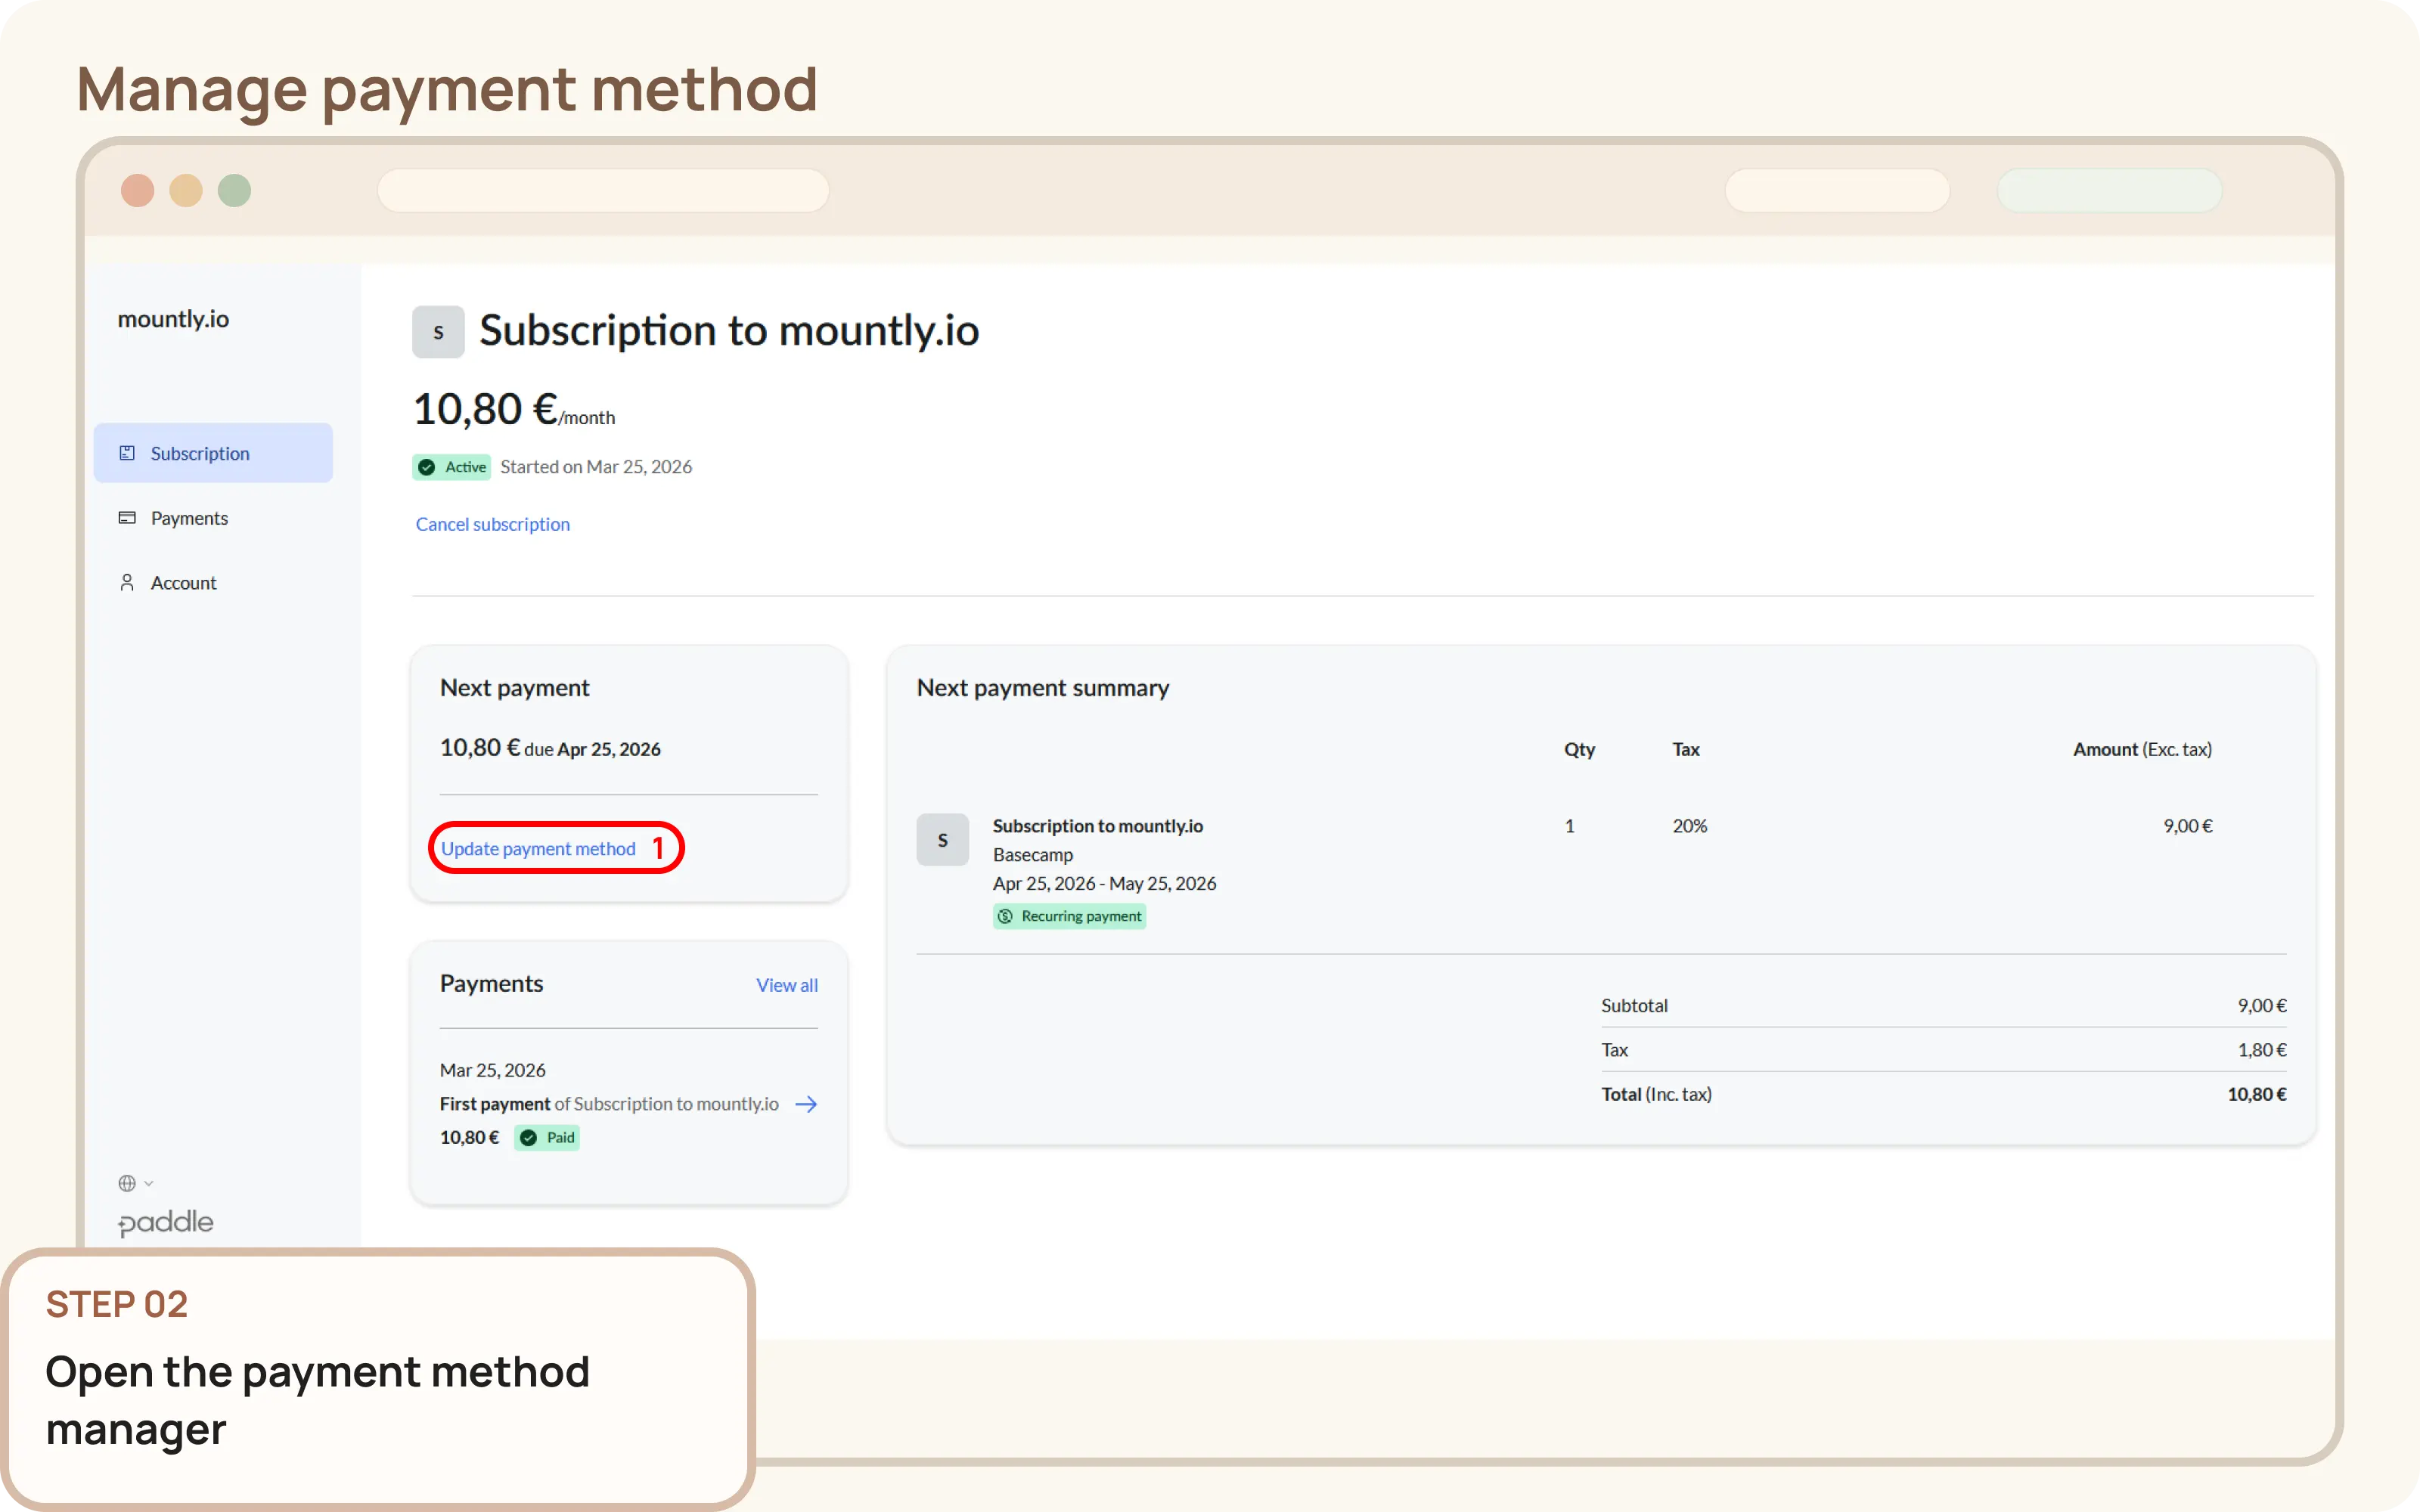Click the mountly.io header in sidebar

coord(173,318)
